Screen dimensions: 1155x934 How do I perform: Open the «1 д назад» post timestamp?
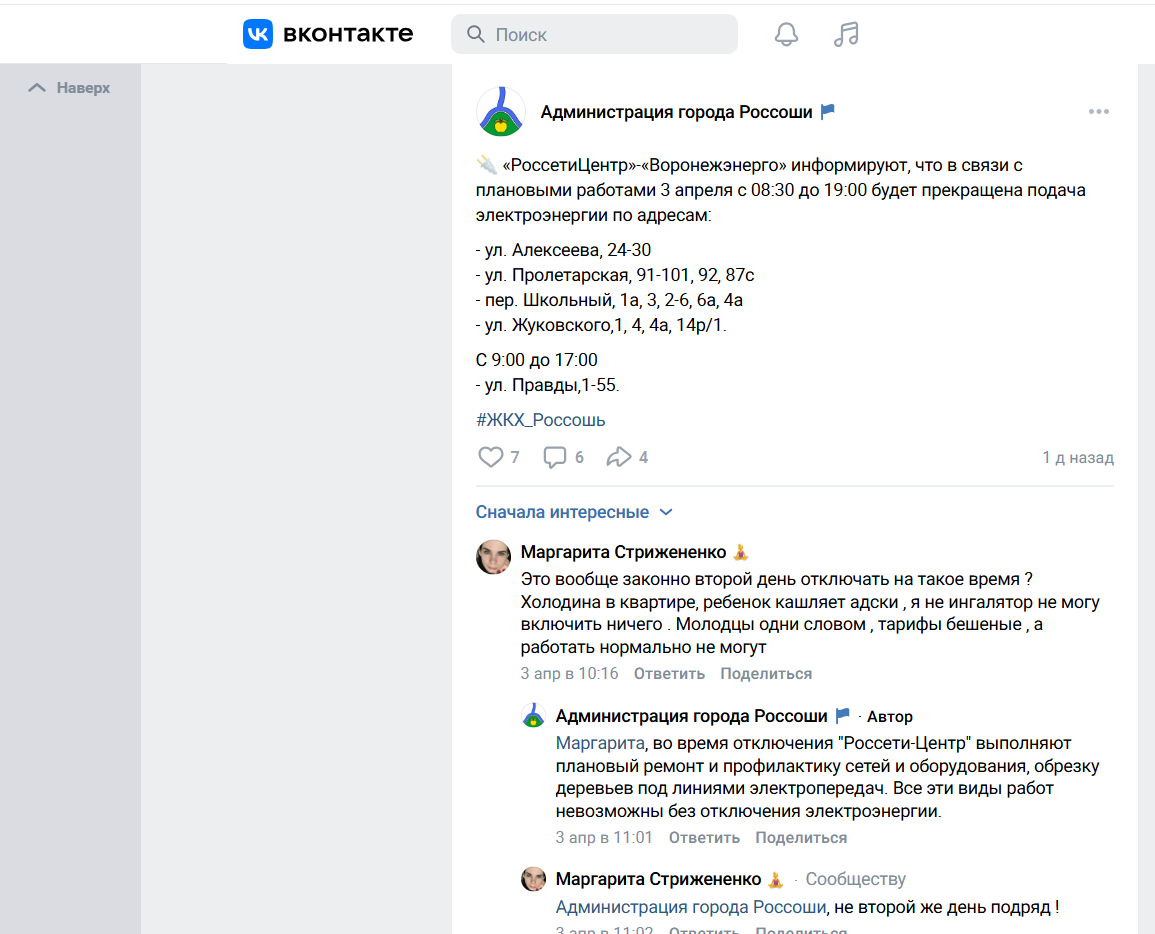pyautogui.click(x=1077, y=458)
